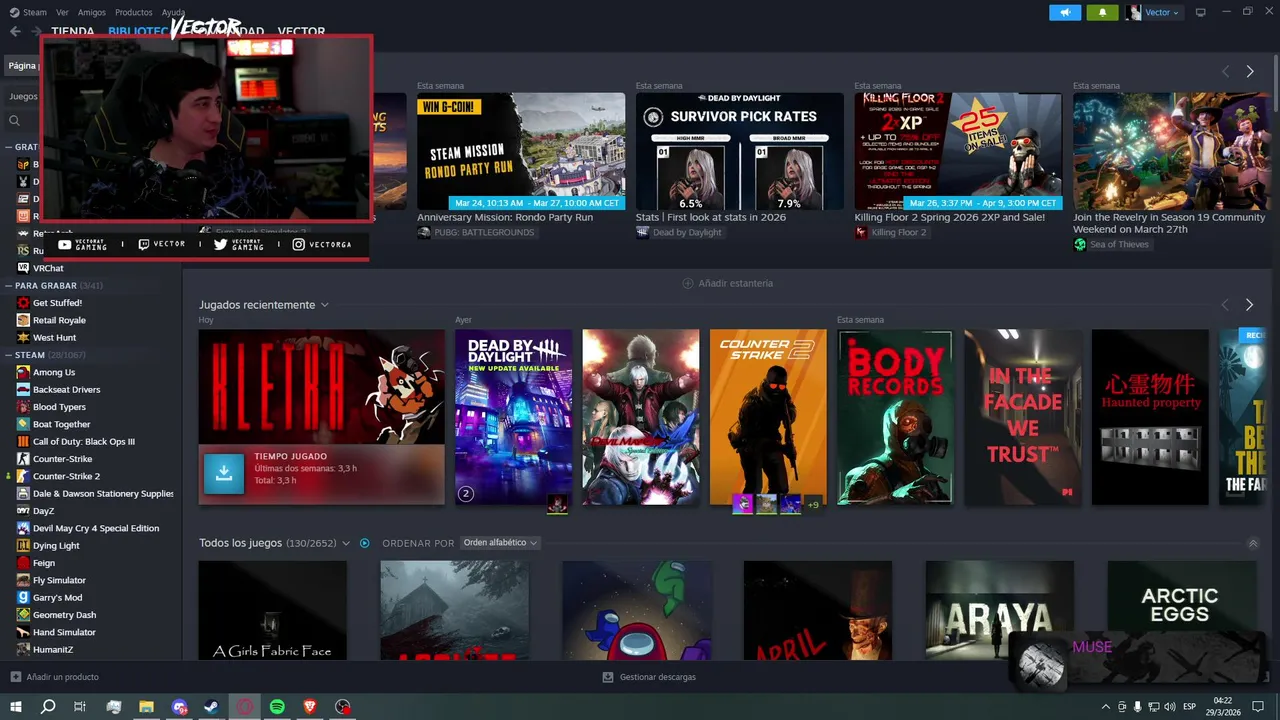1280x720 pixels.
Task: Select Get Stuffed! in the library list
Action: coord(57,303)
